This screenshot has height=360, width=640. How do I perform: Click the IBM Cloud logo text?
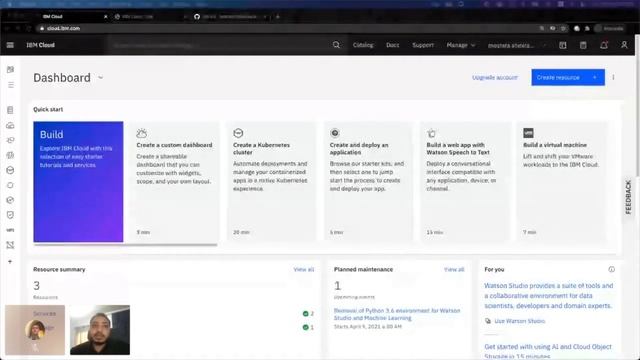coord(40,45)
